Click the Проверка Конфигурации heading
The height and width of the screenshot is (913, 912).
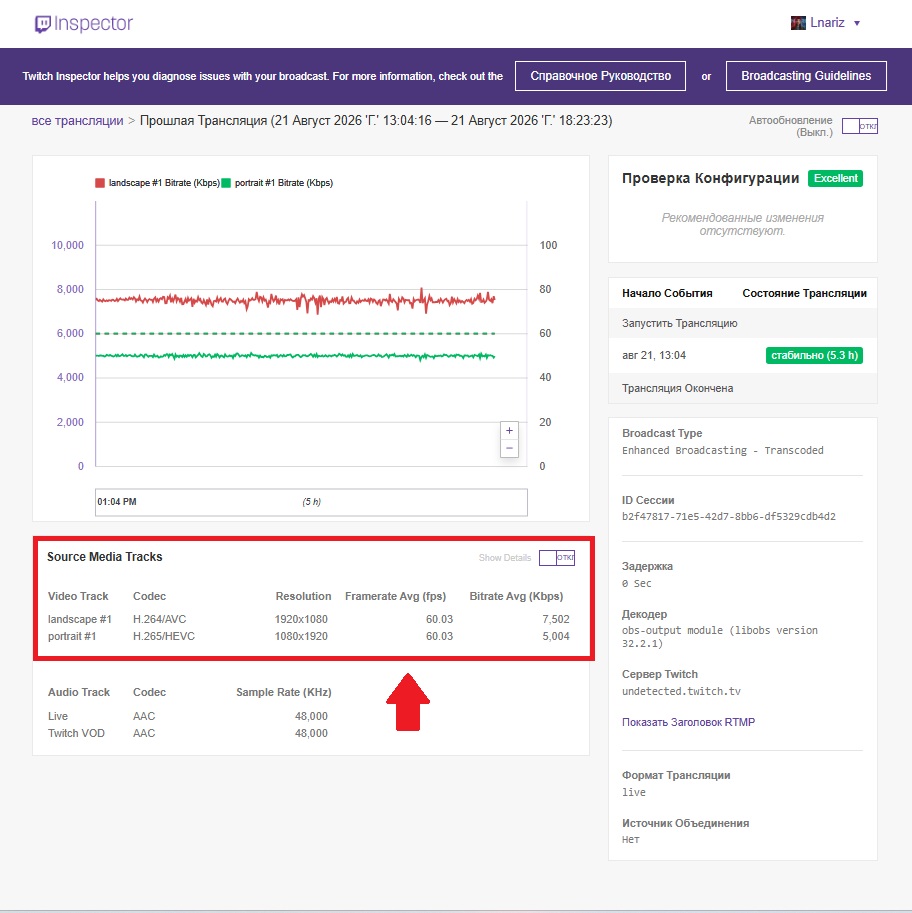click(x=710, y=178)
